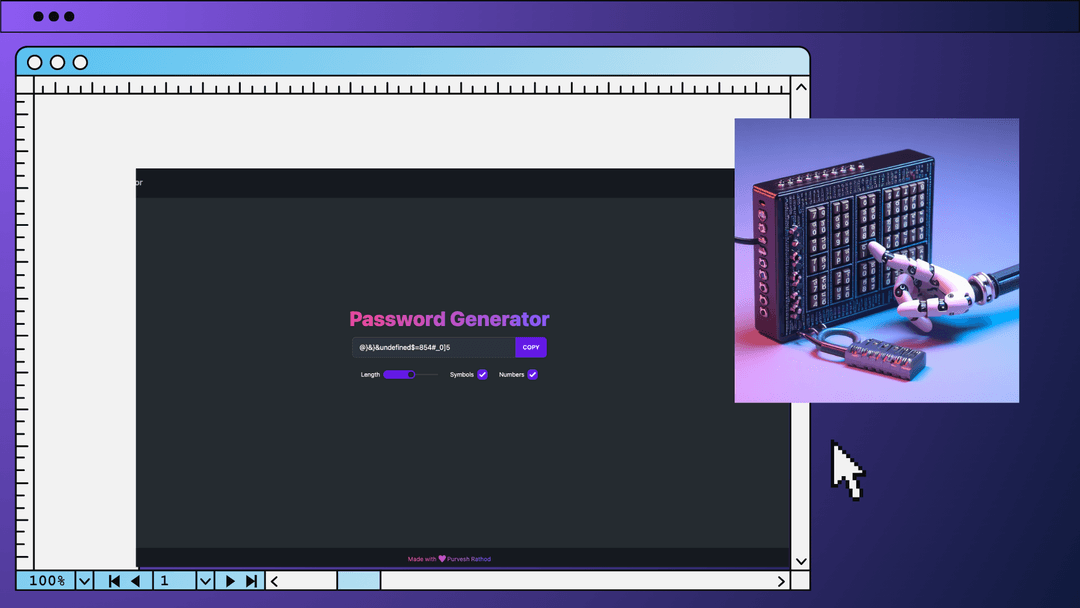Click the vertical scrollbar down arrow
This screenshot has width=1080, height=608.
[800, 561]
